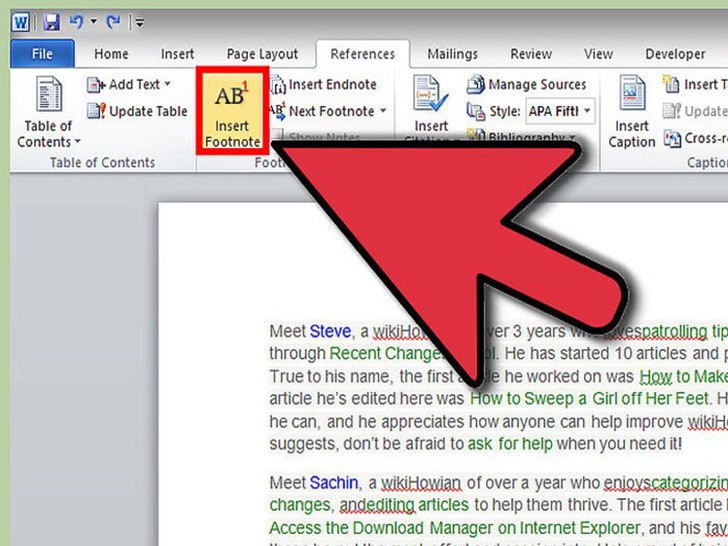Open the Table of Contents gallery
This screenshot has width=728, height=546.
(48, 112)
